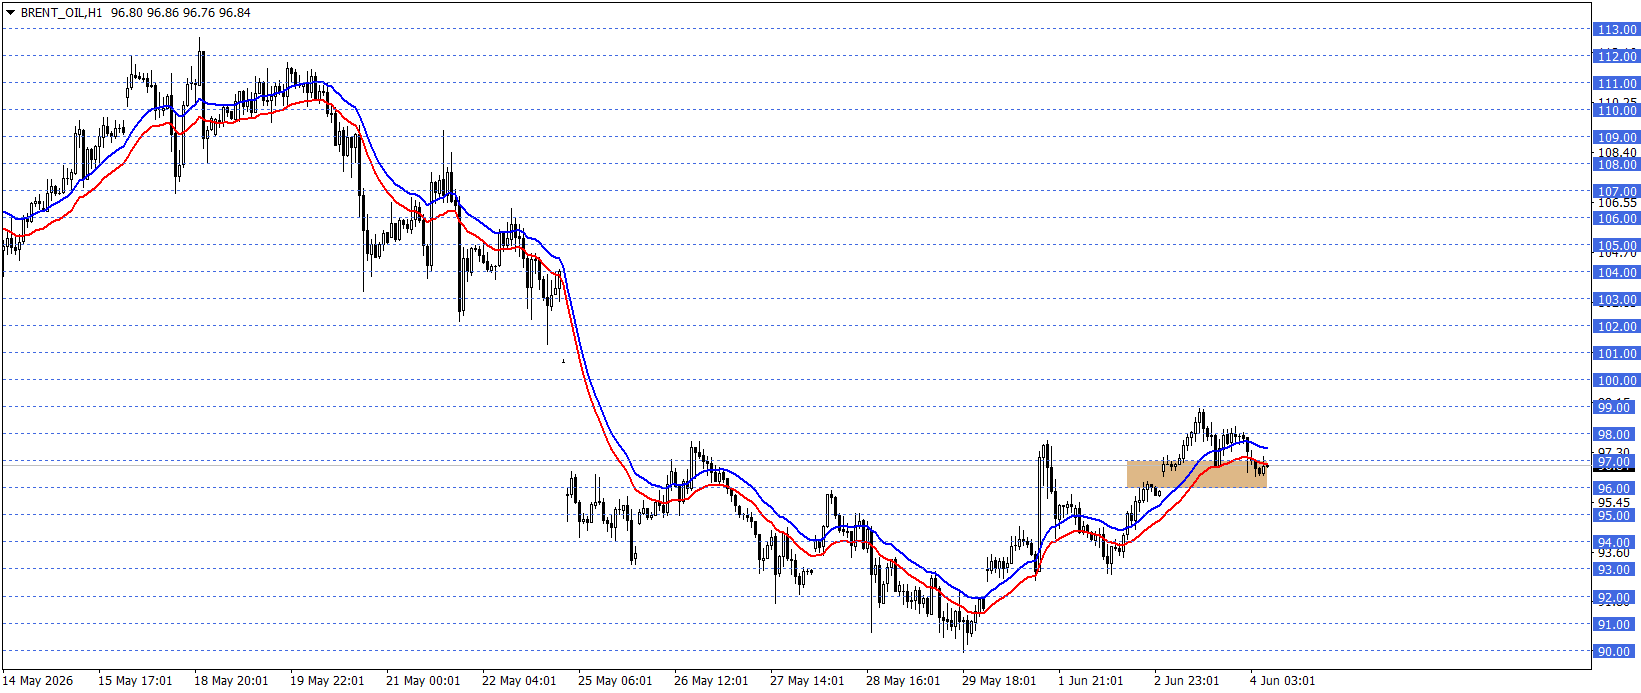Click the 1 Jun 21:01 time label
Screen dimensions: 1641x693
1091,681
